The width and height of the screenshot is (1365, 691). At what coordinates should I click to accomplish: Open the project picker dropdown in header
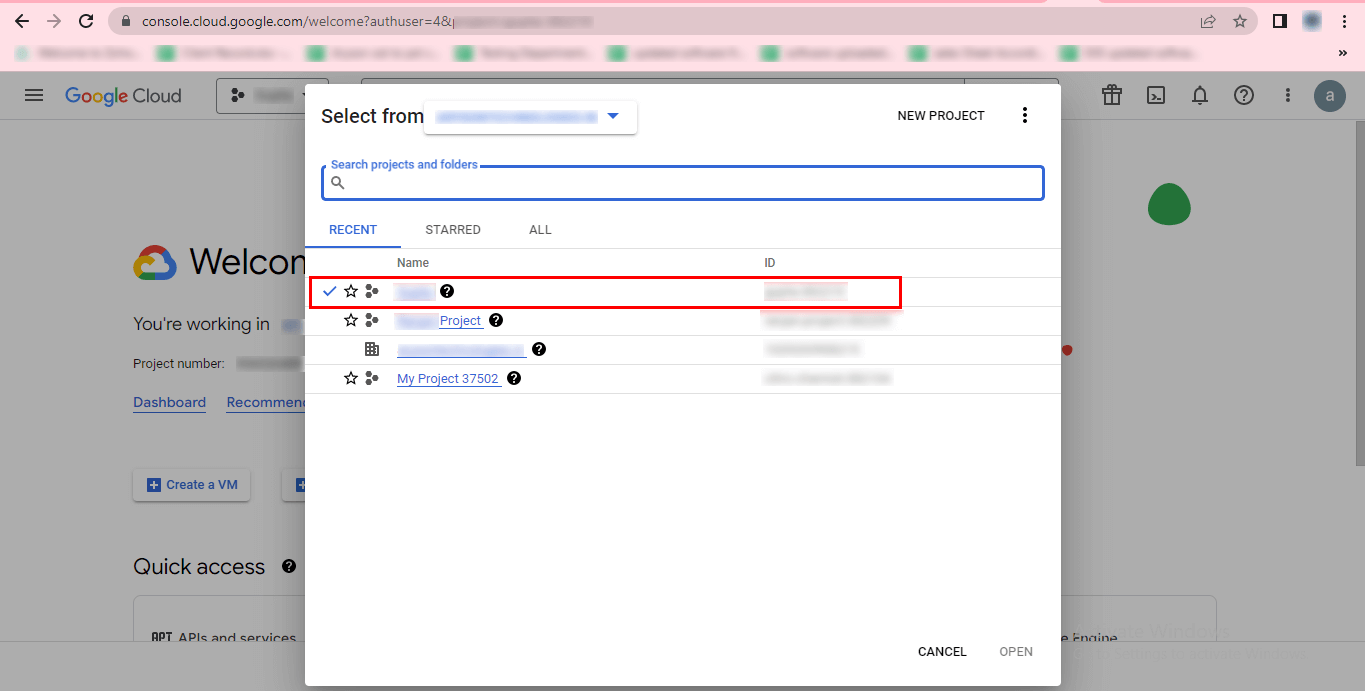click(272, 96)
